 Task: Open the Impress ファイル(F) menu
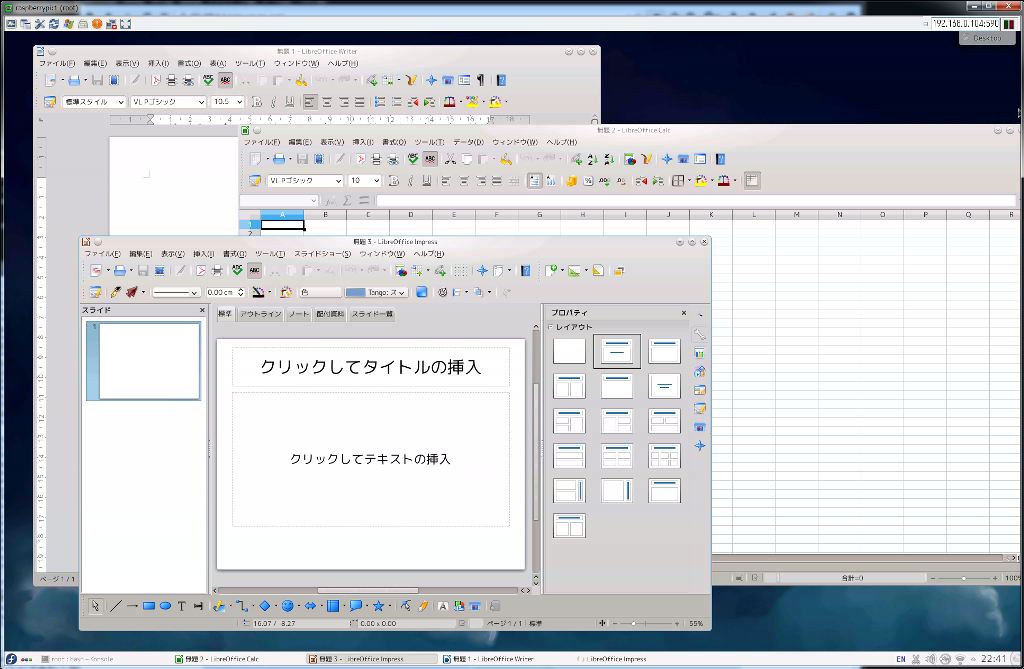tap(103, 254)
